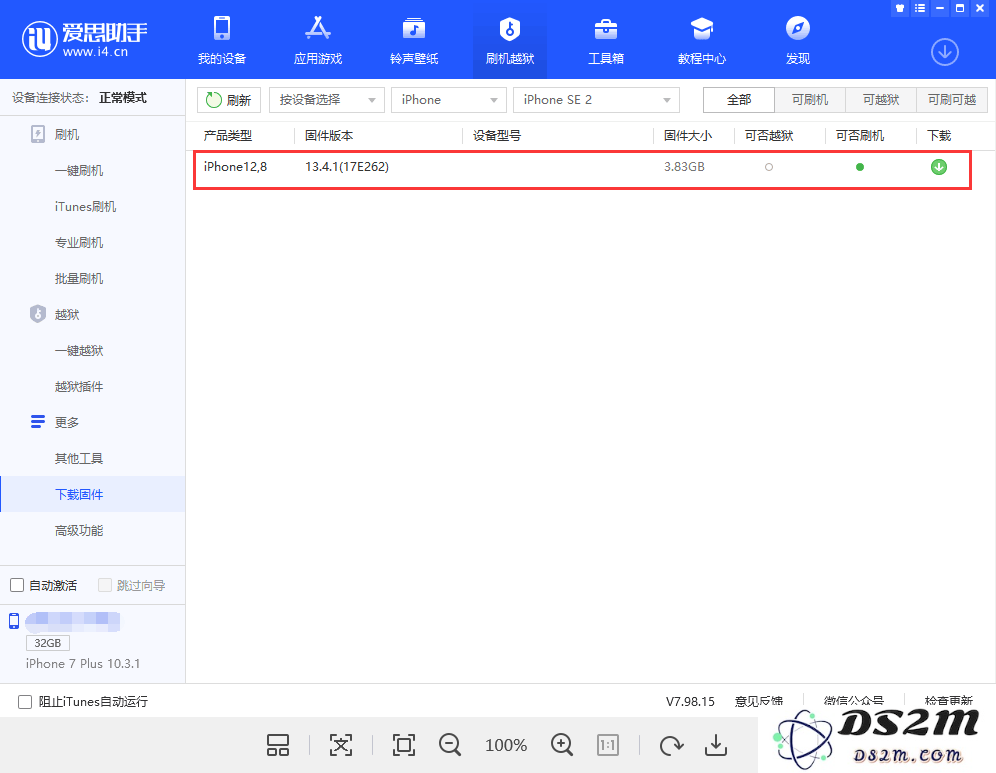Click the viewer fullscreen frame icon

403,745
